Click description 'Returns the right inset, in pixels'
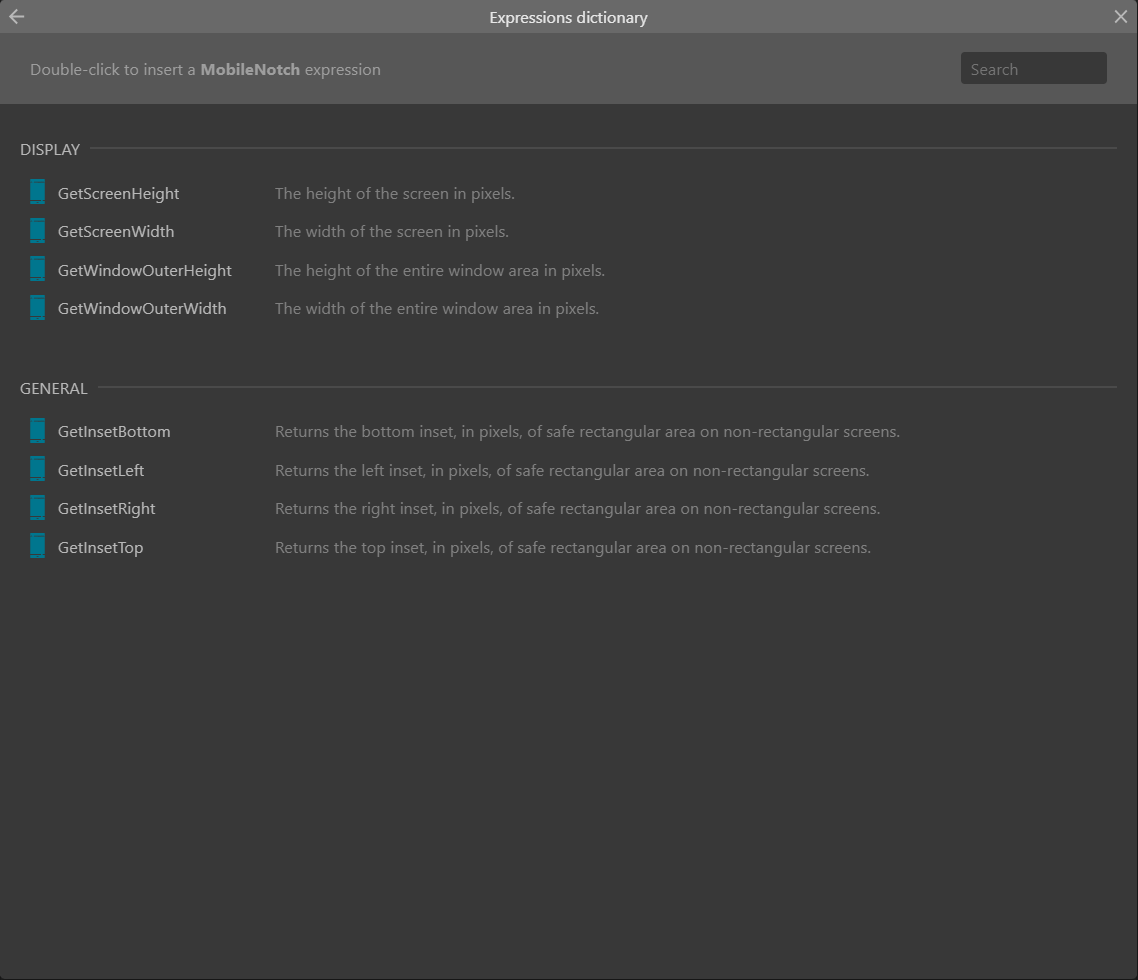 click(578, 509)
